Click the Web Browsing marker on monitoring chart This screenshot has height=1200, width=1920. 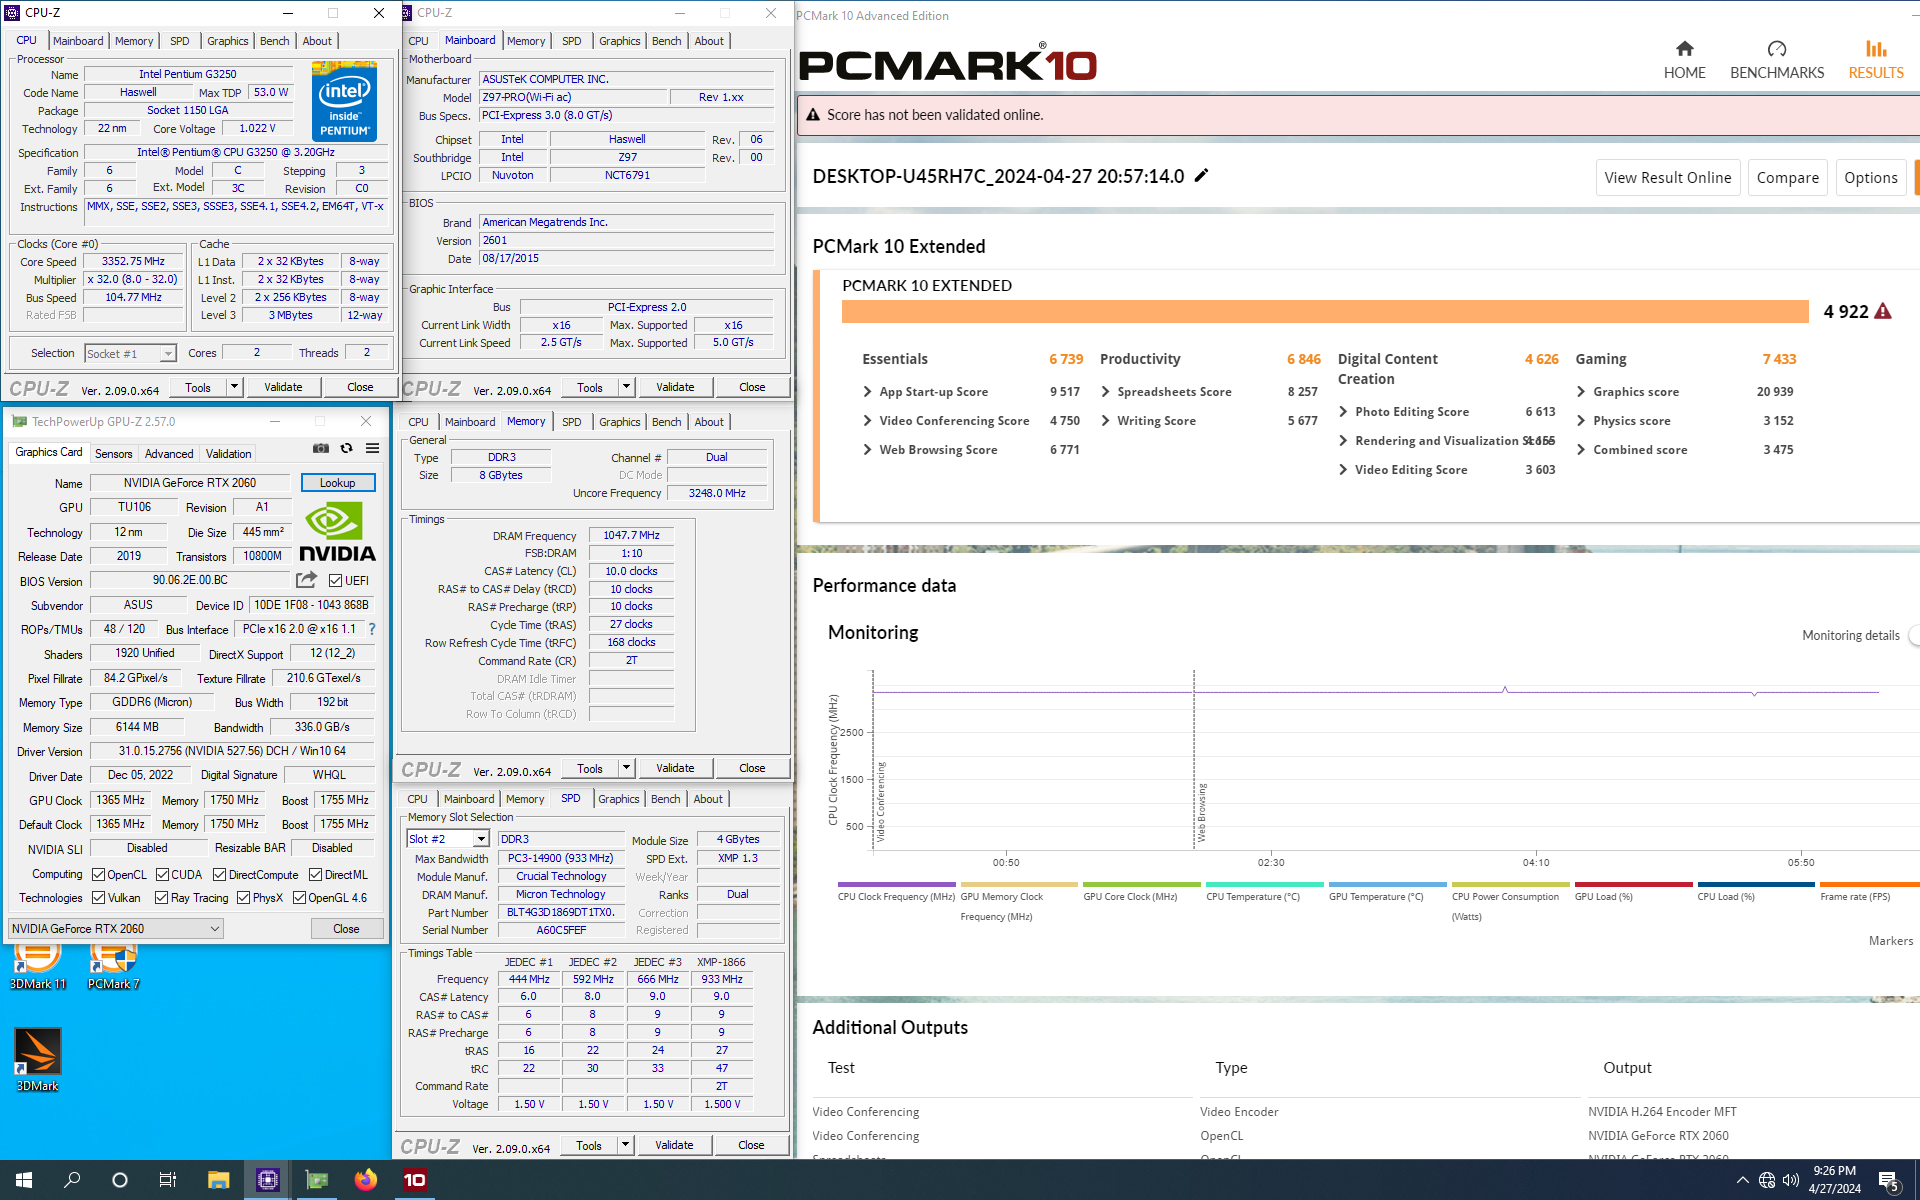(1202, 812)
